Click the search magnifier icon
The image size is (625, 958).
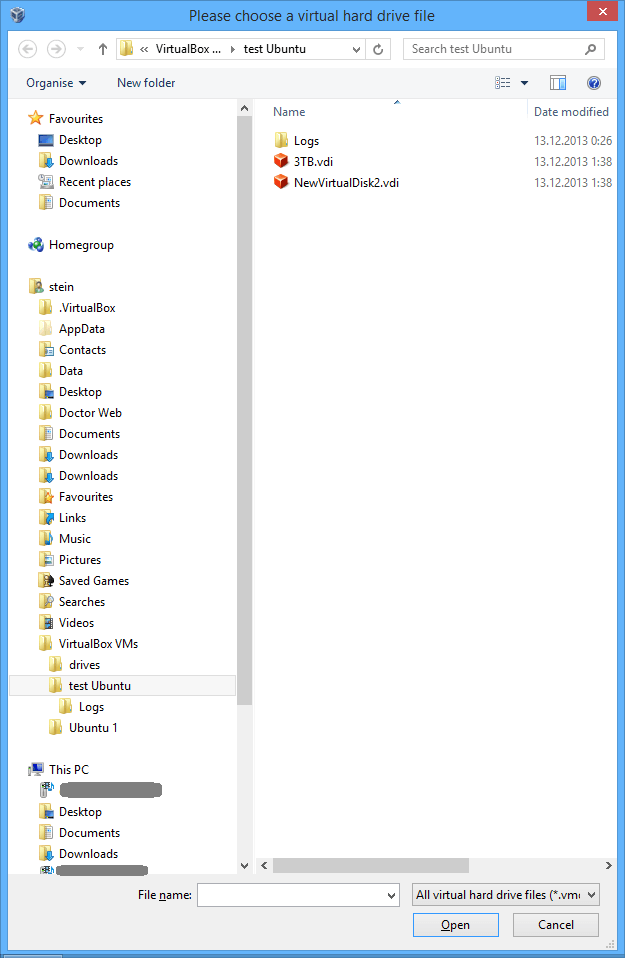591,49
